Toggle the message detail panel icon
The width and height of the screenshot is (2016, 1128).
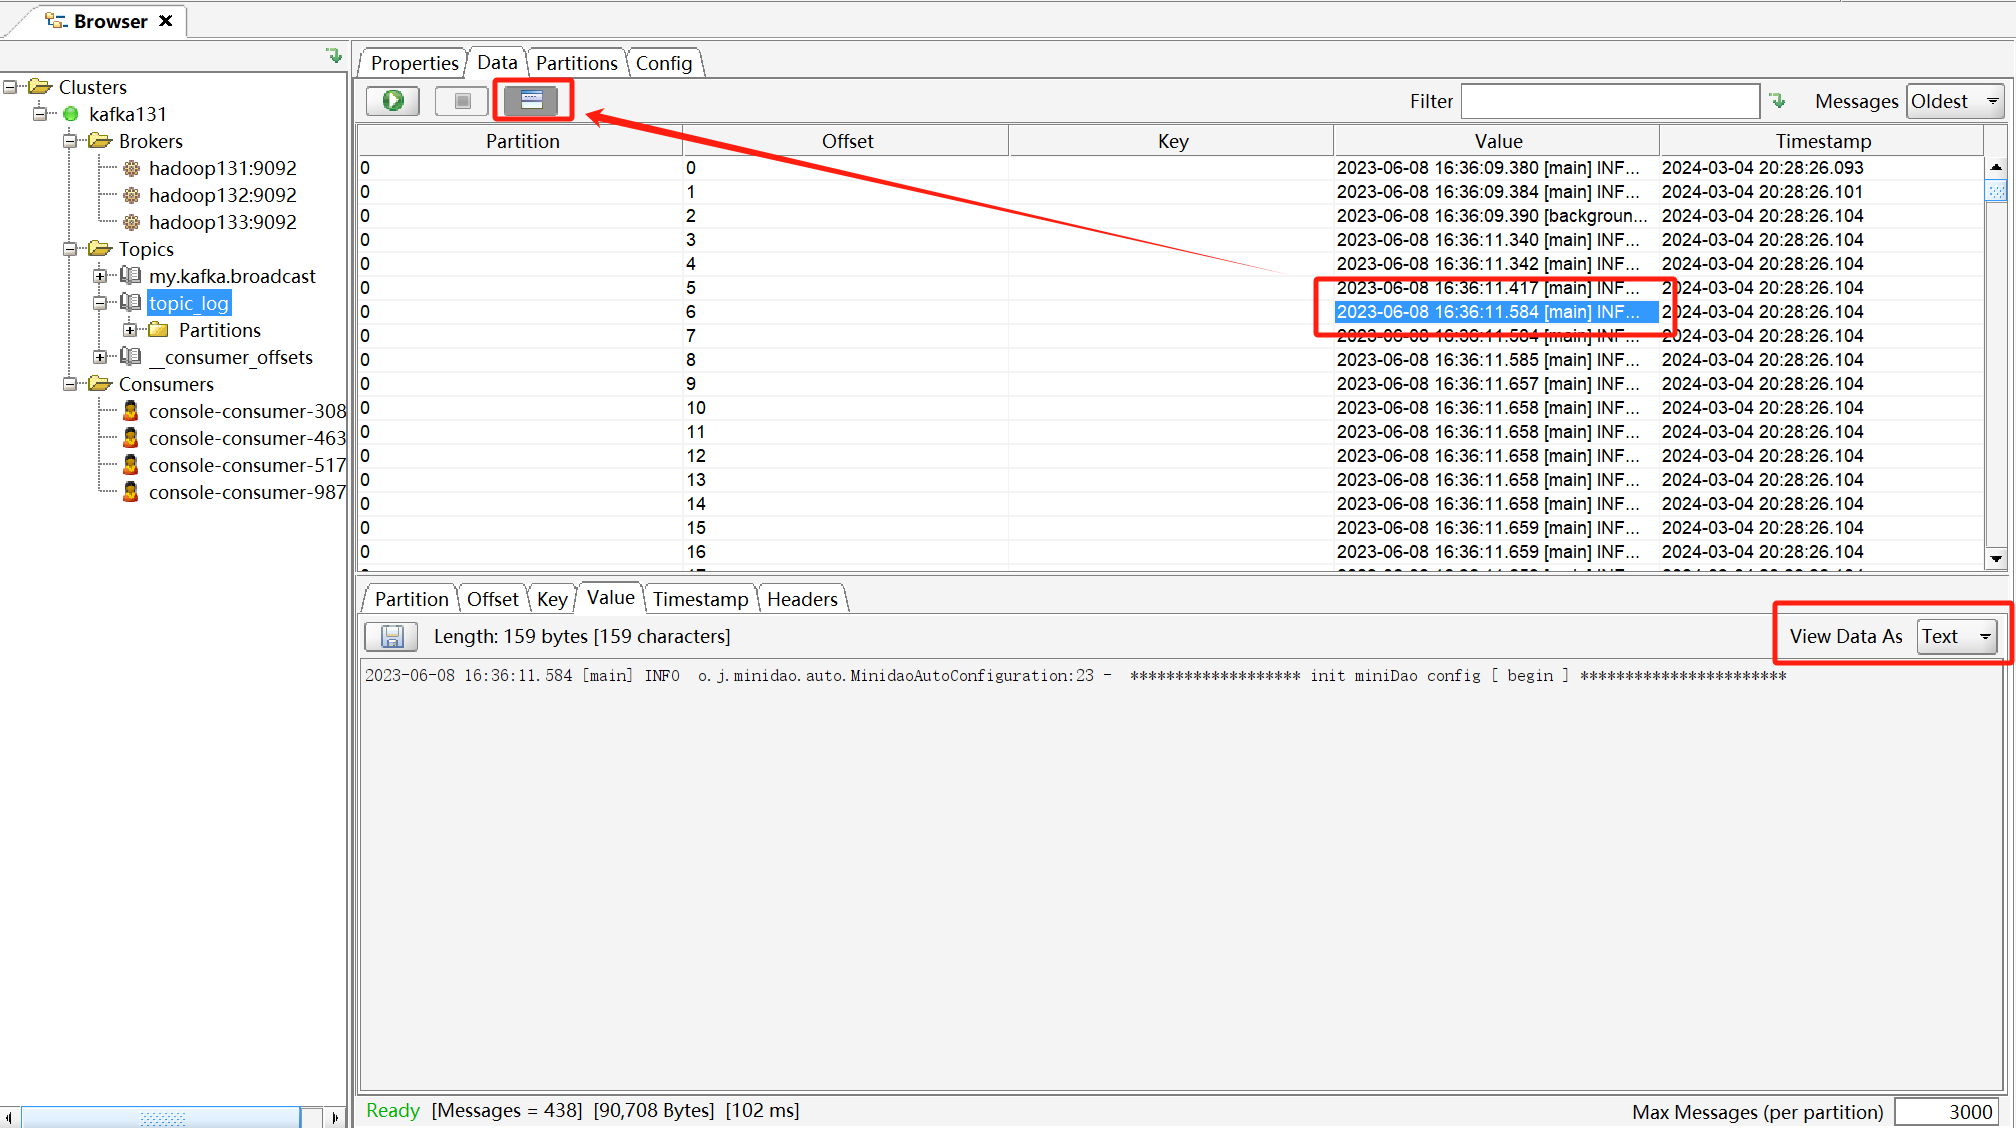click(x=531, y=100)
